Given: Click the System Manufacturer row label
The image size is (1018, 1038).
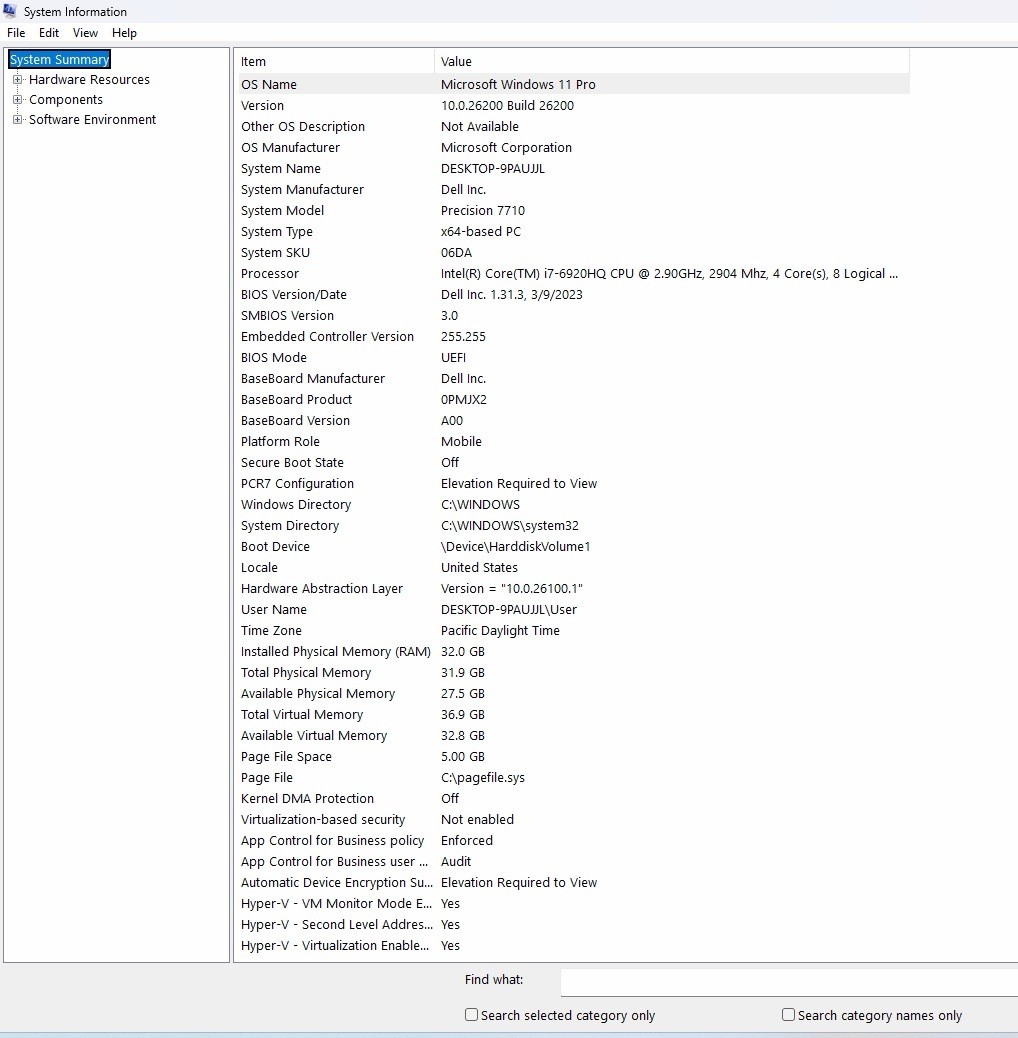Looking at the screenshot, I should pos(302,189).
